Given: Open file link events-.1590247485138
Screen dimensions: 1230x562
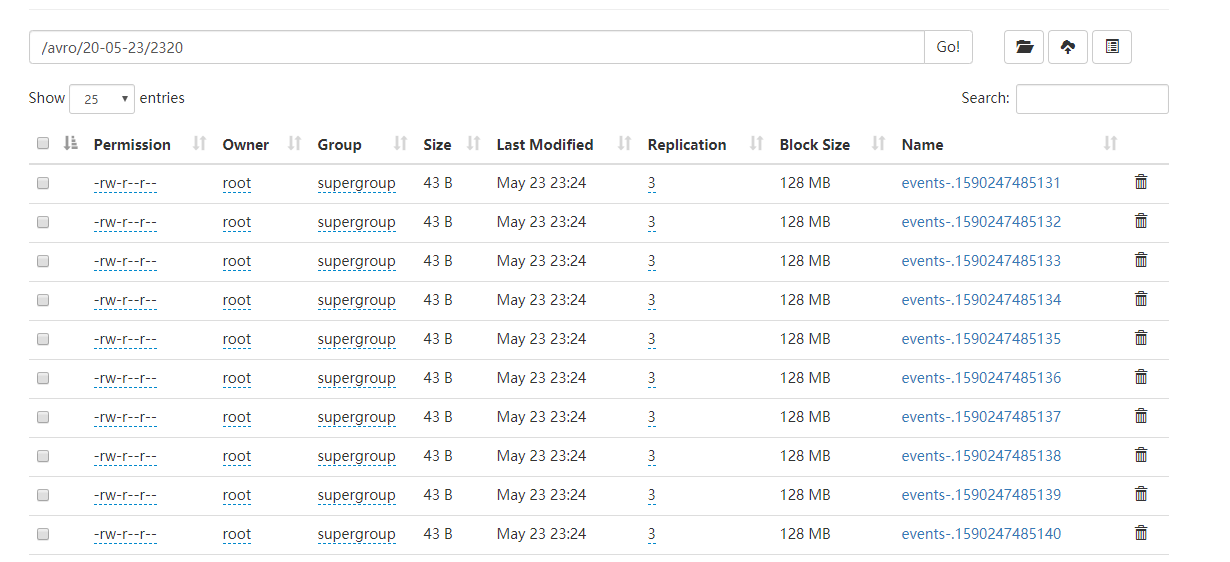Looking at the screenshot, I should coord(981,456).
